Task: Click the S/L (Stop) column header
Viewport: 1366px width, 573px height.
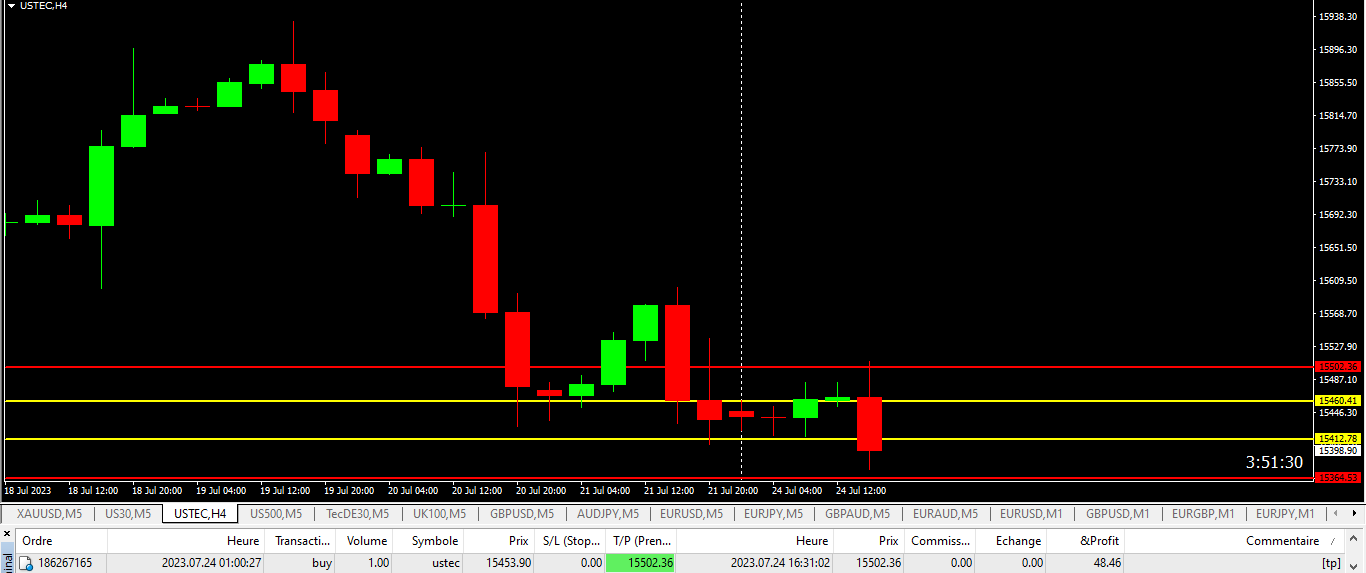Action: (x=569, y=541)
